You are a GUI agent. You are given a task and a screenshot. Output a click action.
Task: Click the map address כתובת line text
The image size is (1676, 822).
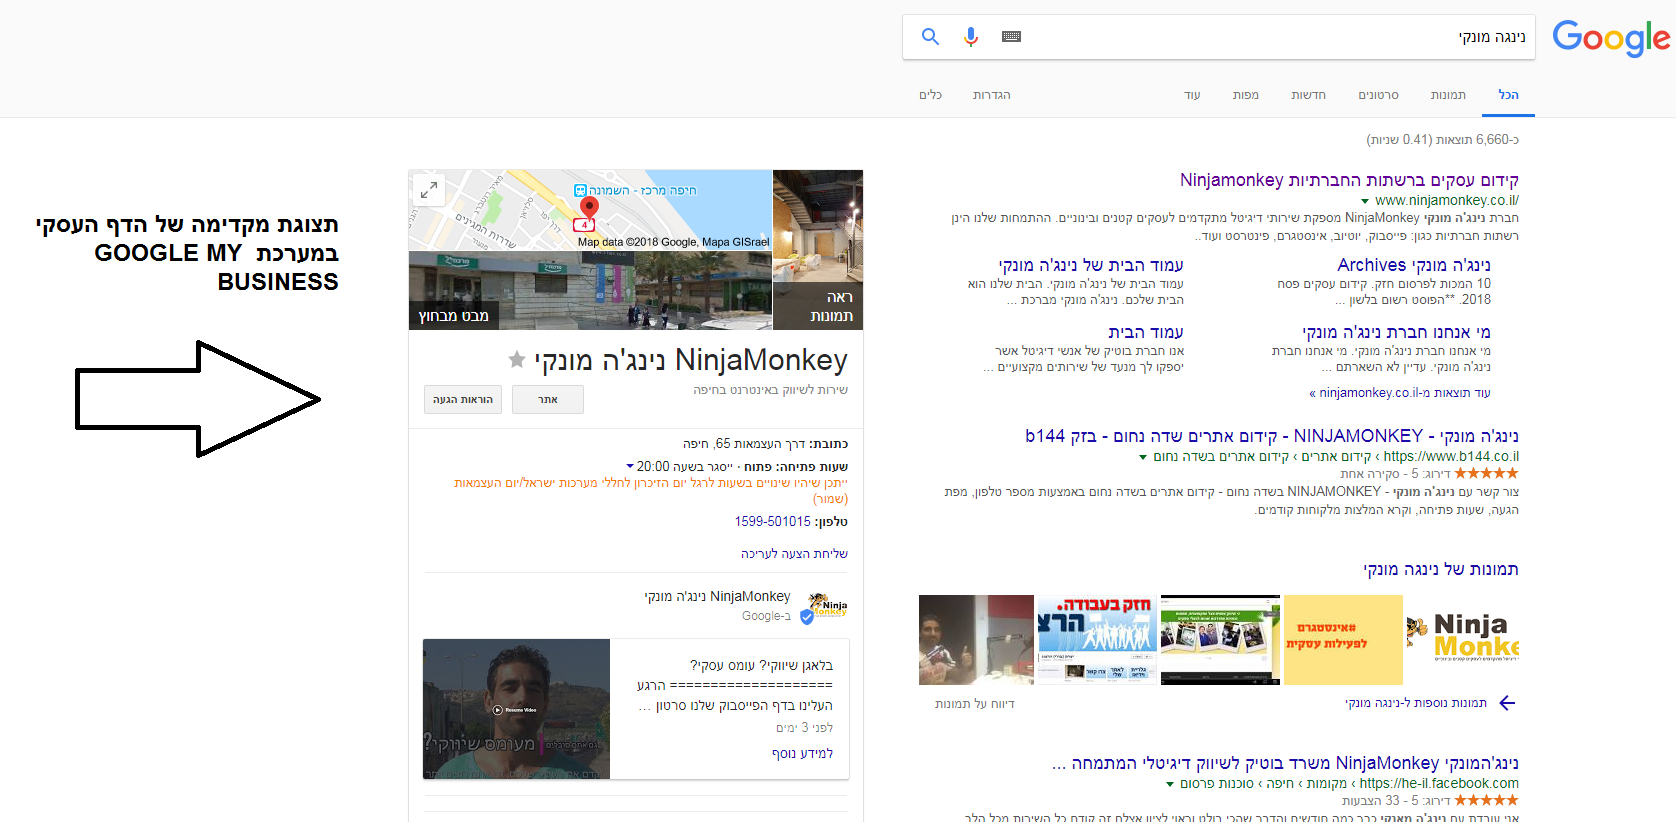(x=766, y=443)
